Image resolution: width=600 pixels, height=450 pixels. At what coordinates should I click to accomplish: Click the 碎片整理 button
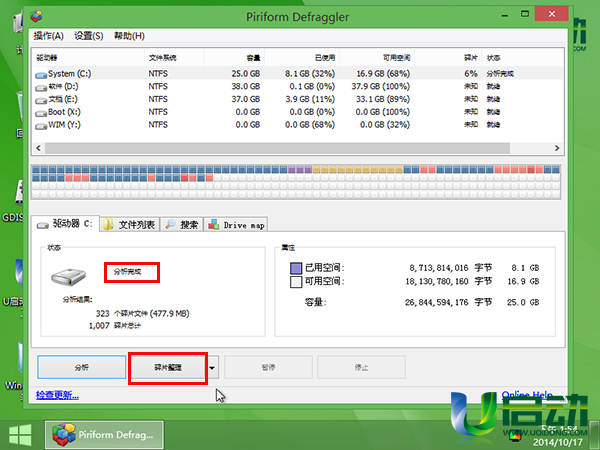point(168,367)
